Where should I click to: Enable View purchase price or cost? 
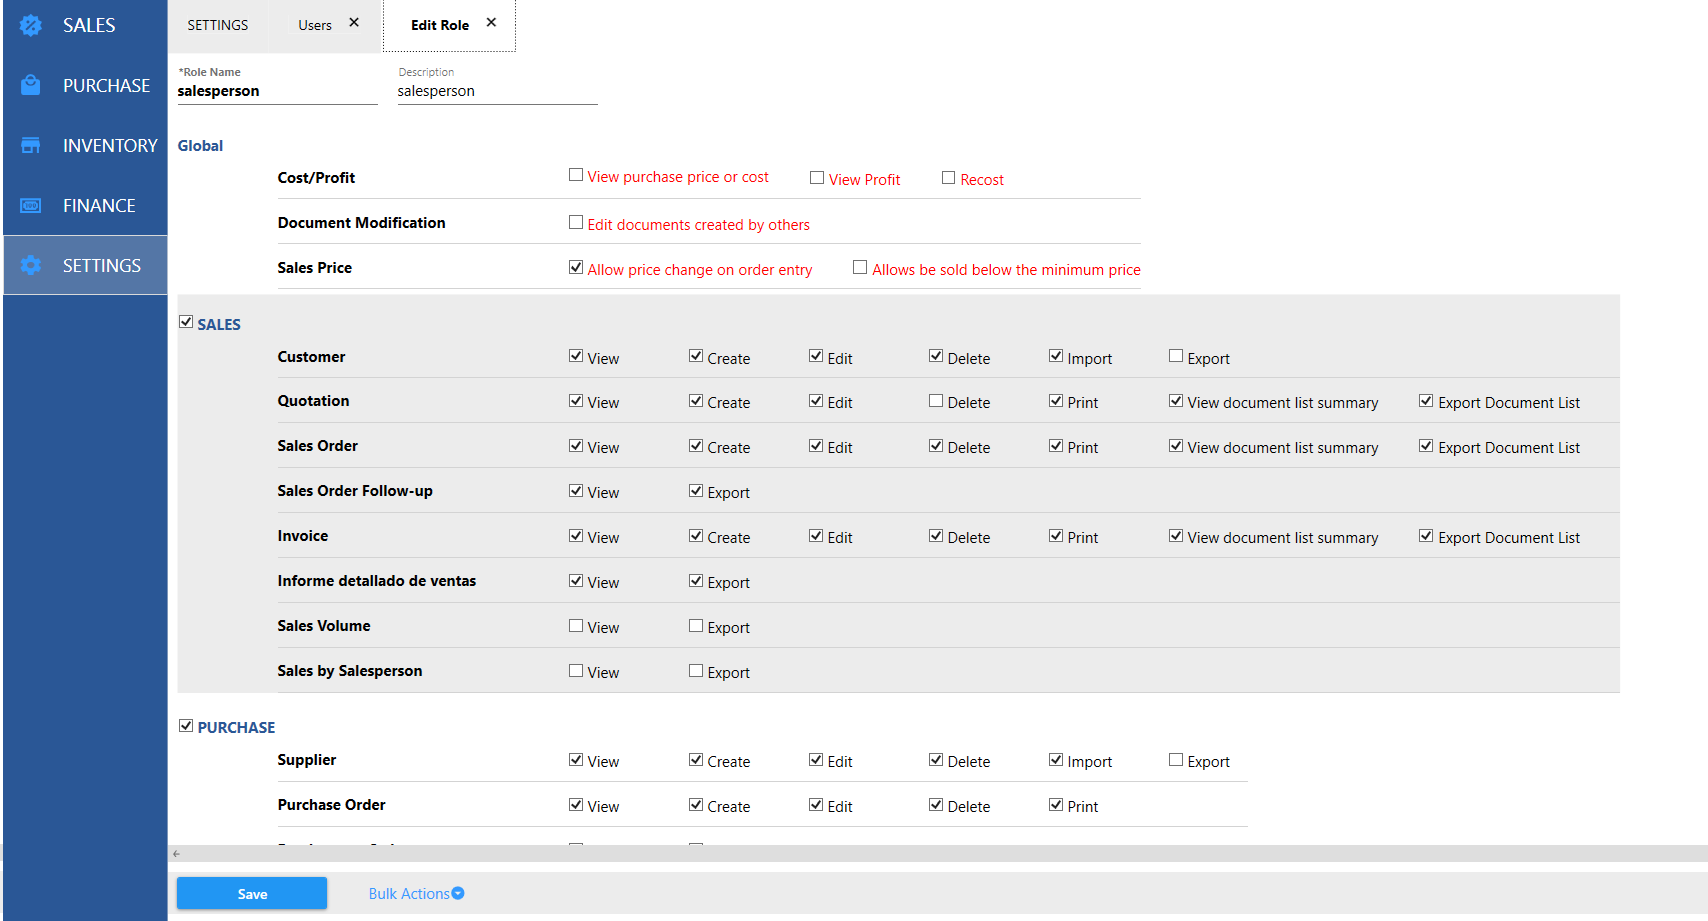click(x=576, y=176)
